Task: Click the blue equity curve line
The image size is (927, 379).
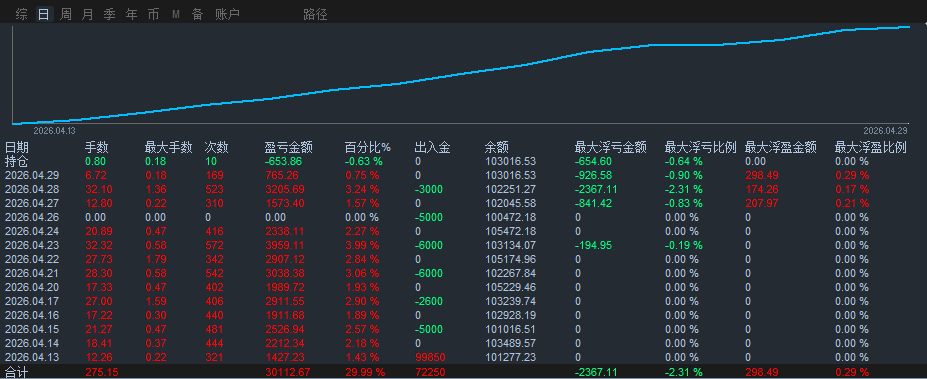Action: (461, 73)
